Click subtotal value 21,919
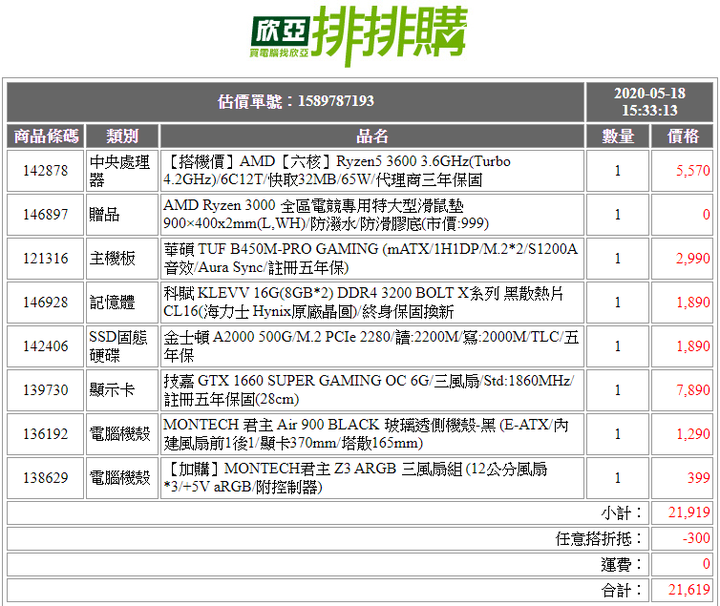This screenshot has height=606, width=720. pyautogui.click(x=689, y=513)
